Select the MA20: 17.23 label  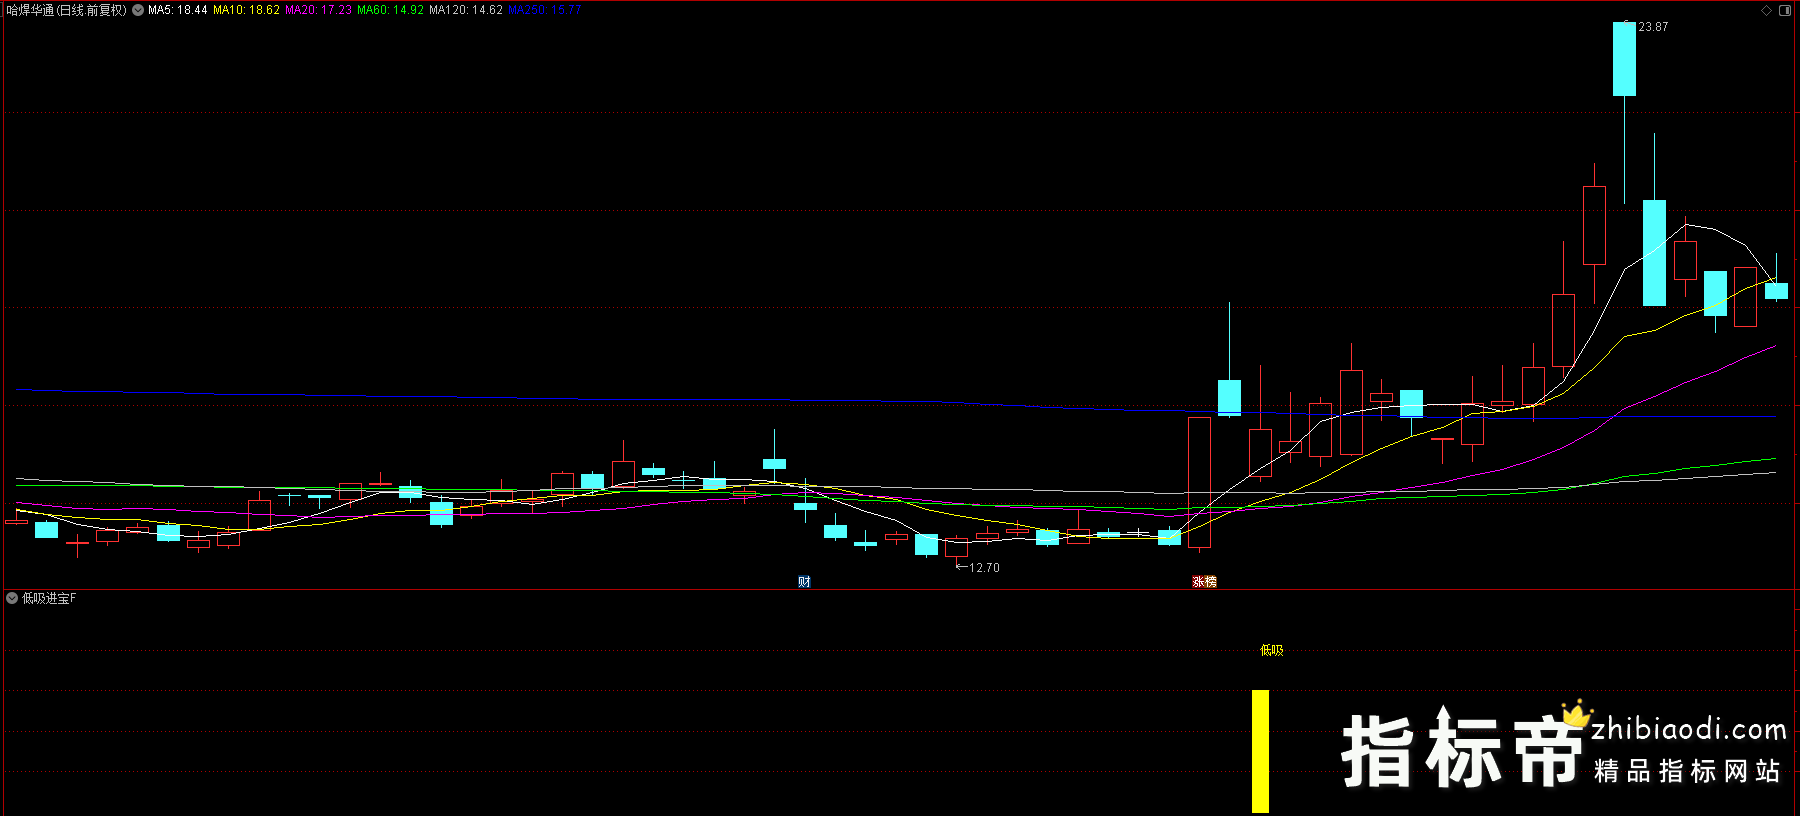pos(318,10)
